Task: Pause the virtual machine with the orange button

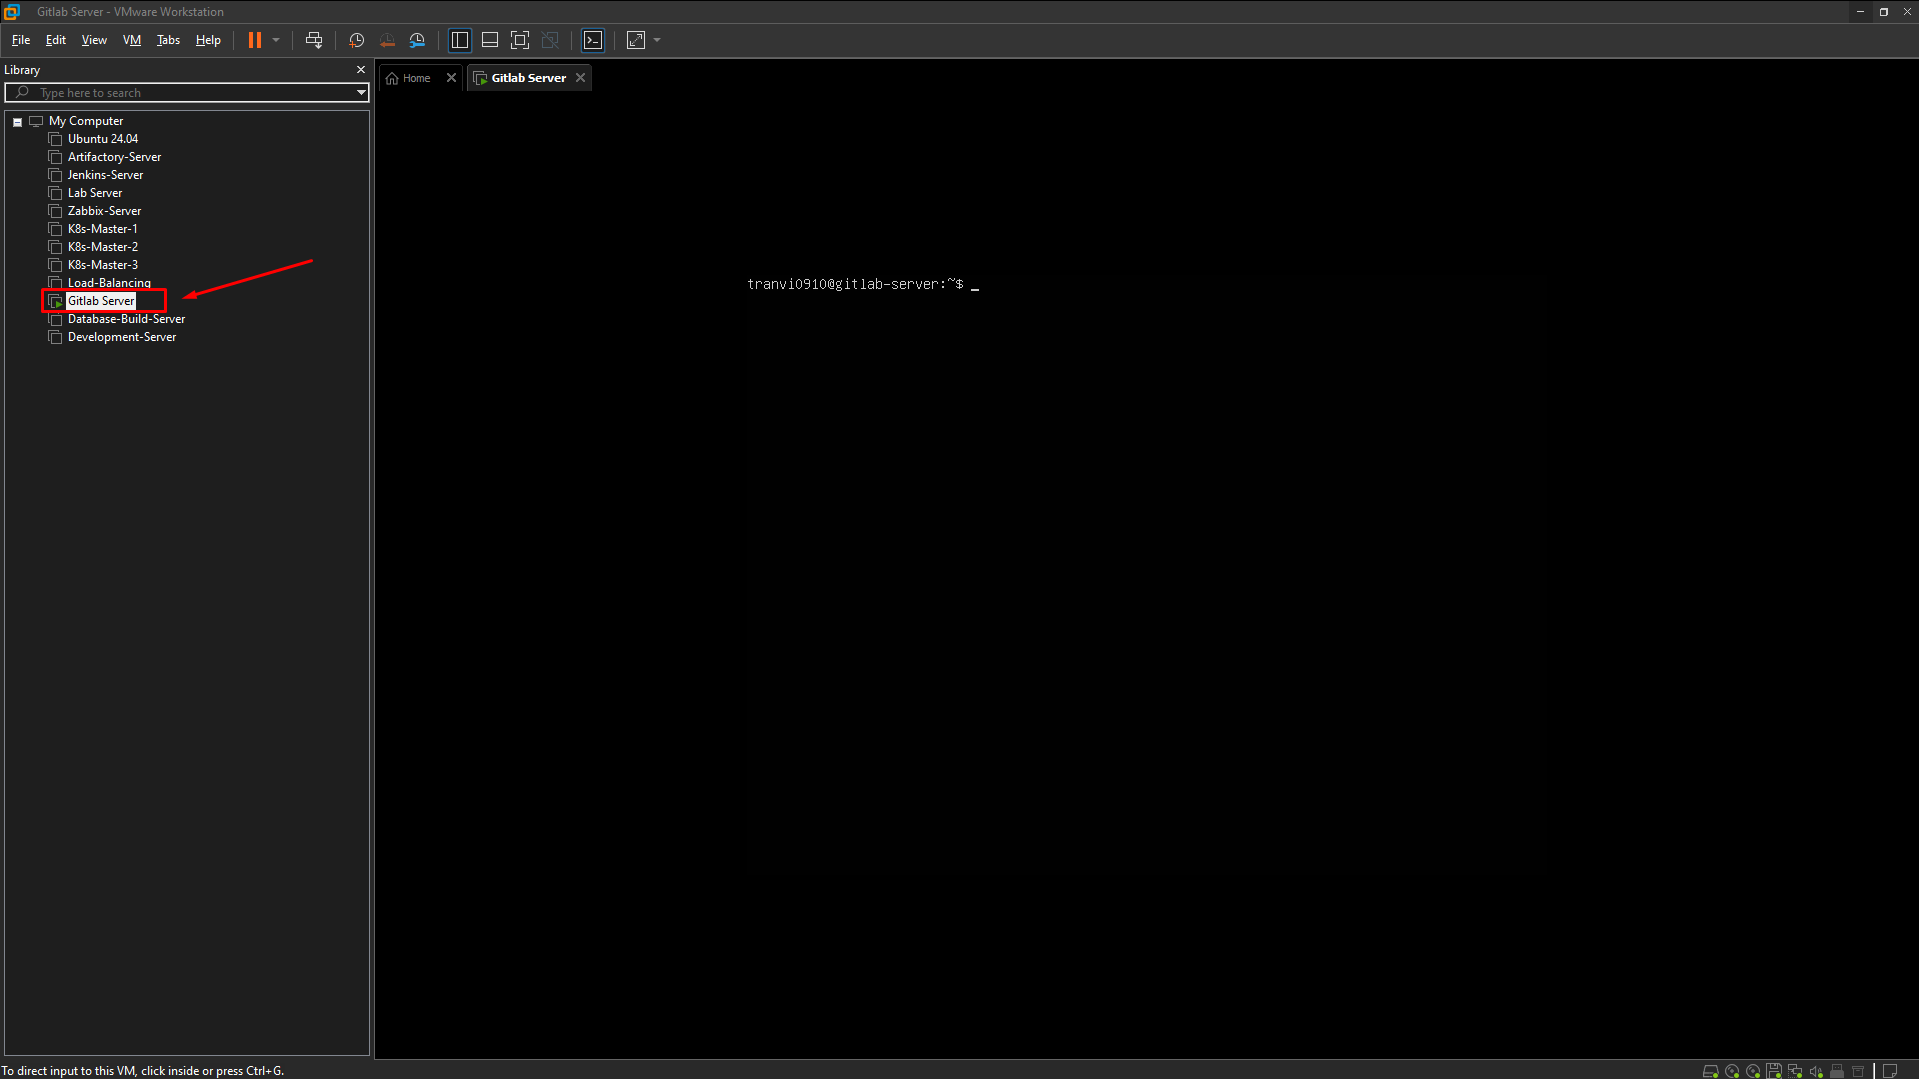Action: tap(255, 40)
